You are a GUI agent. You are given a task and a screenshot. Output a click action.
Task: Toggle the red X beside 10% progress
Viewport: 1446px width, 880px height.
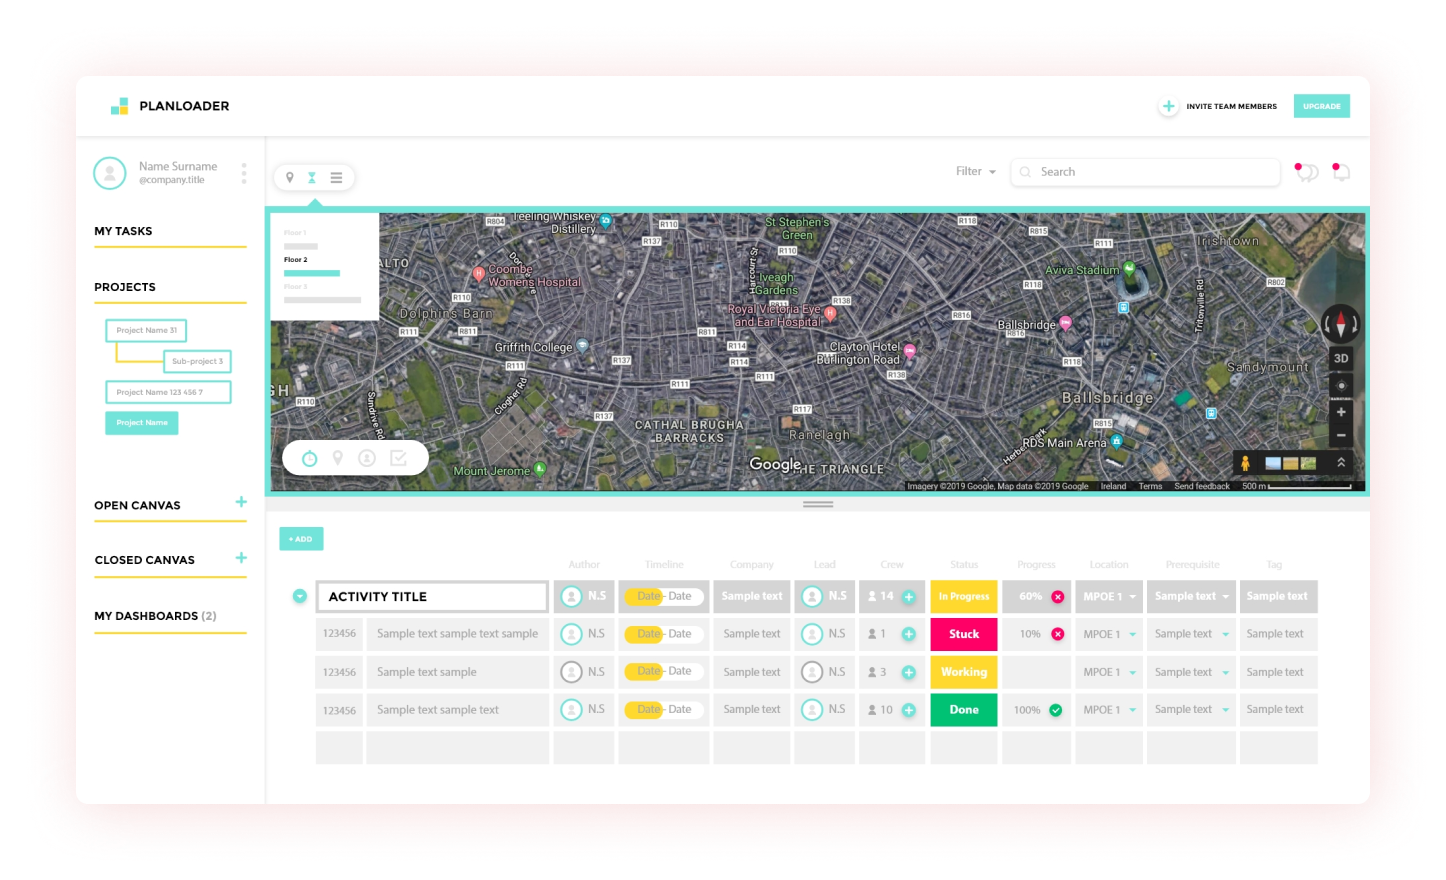(x=1057, y=634)
